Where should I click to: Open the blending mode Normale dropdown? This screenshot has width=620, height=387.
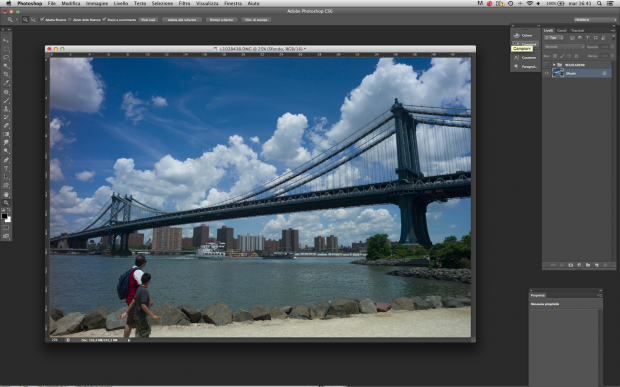pyautogui.click(x=564, y=47)
